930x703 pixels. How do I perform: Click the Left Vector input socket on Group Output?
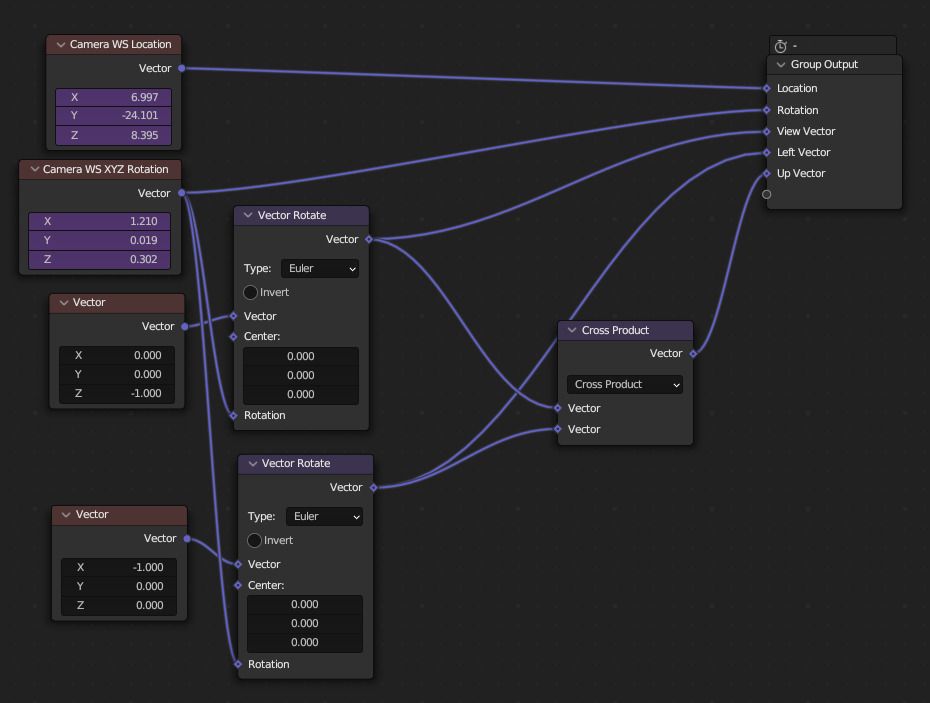coord(767,152)
